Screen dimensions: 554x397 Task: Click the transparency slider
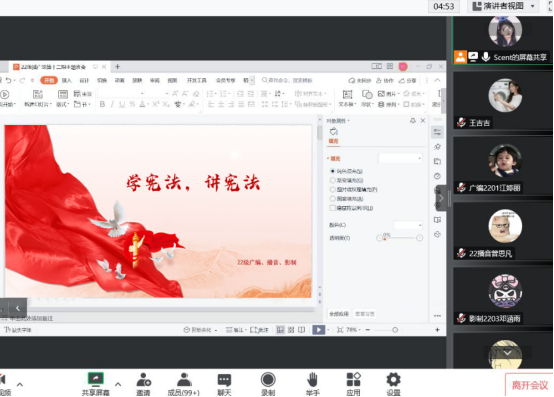point(399,238)
